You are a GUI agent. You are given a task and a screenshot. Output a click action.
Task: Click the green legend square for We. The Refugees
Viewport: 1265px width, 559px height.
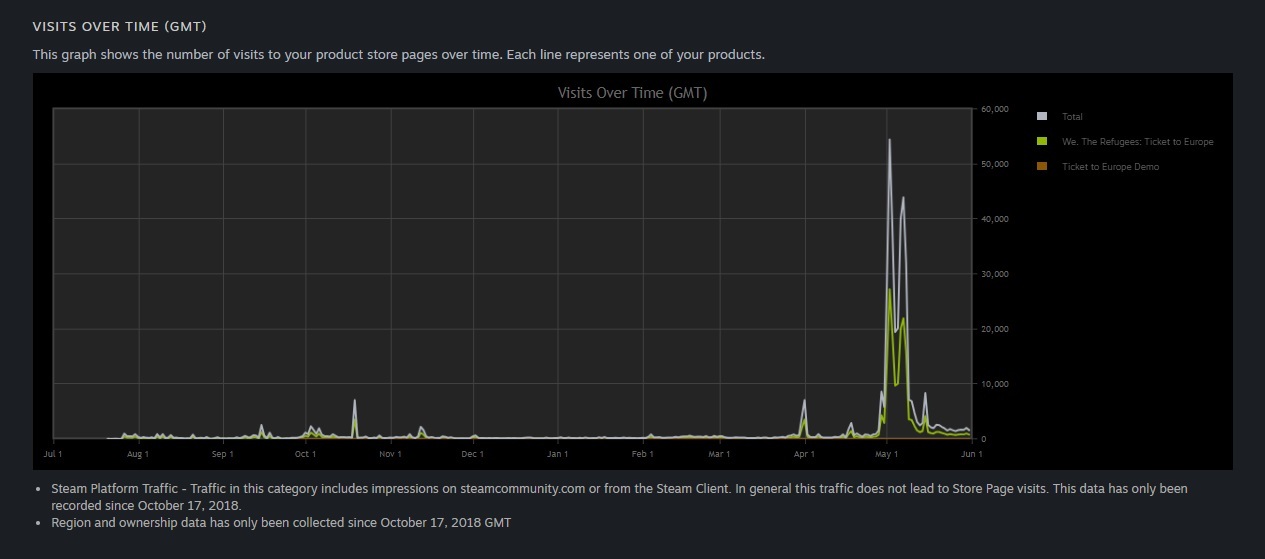[1042, 142]
